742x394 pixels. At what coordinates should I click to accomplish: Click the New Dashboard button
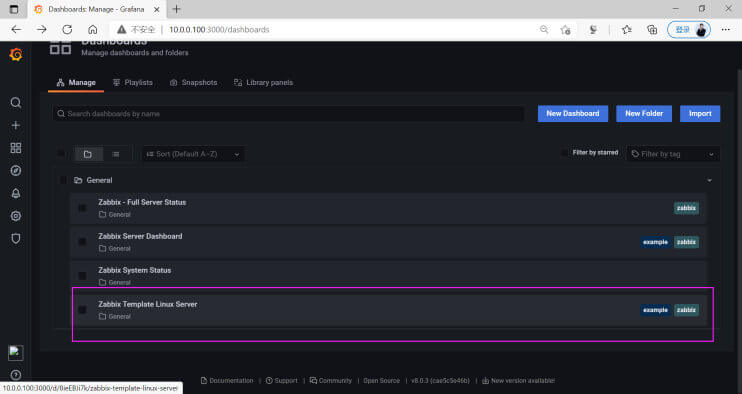573,114
